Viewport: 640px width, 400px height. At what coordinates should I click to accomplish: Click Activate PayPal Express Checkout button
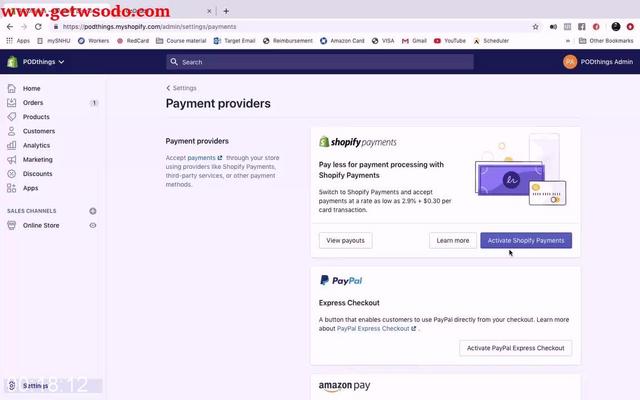pos(516,348)
